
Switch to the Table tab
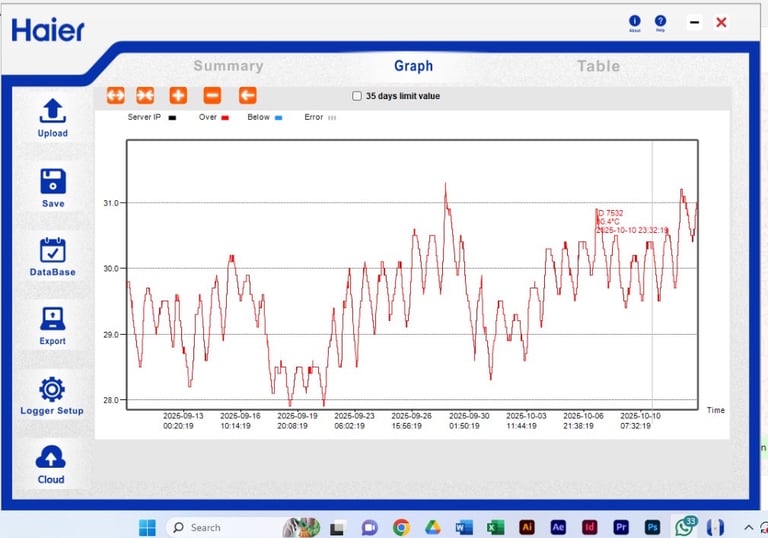pos(599,66)
